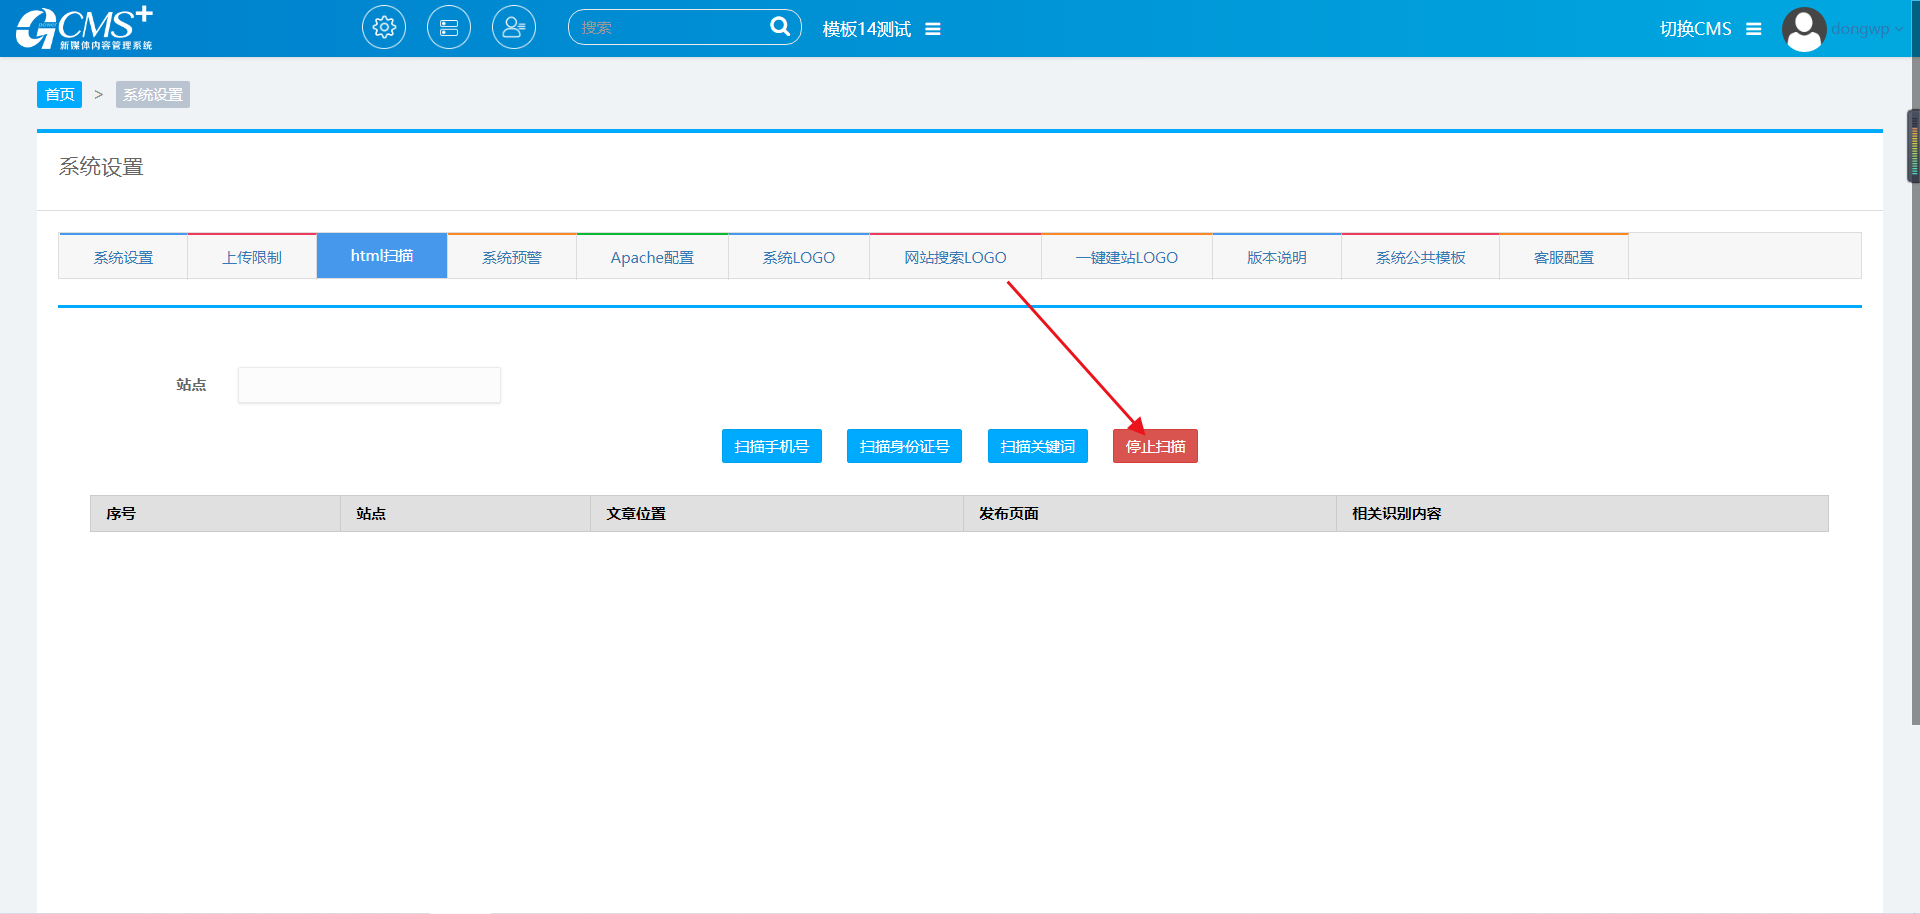The image size is (1920, 914).
Task: Click the magnifier search icon
Action: point(779,27)
